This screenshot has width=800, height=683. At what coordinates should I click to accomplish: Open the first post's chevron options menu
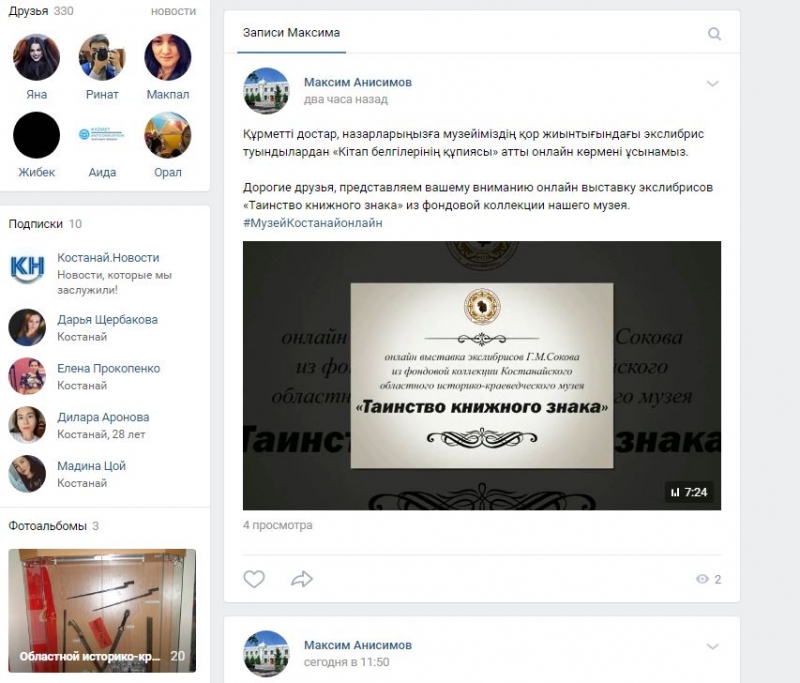[713, 84]
